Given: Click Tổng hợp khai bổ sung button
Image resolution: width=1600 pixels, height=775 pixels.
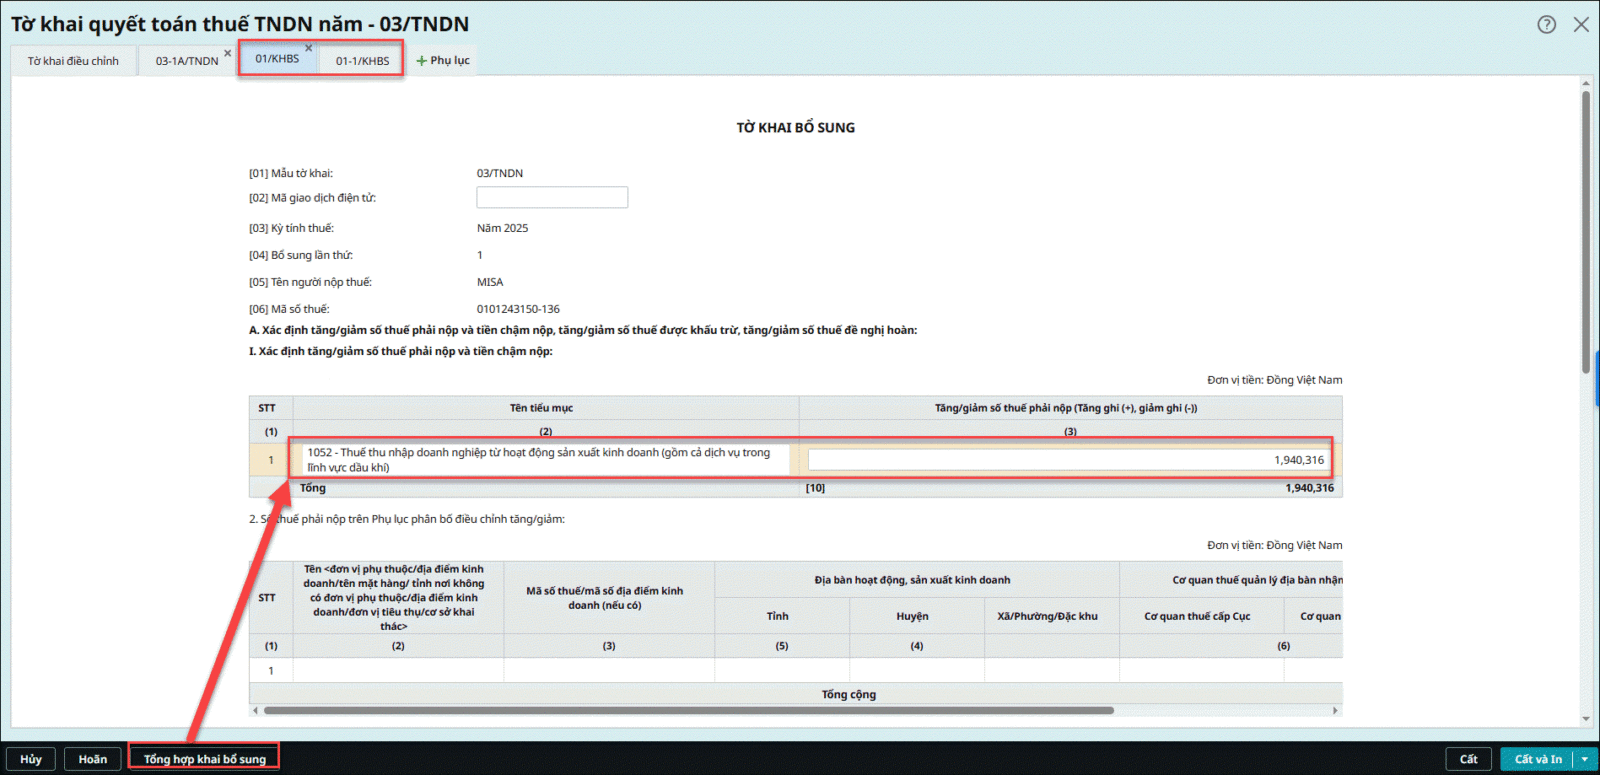Looking at the screenshot, I should [204, 759].
